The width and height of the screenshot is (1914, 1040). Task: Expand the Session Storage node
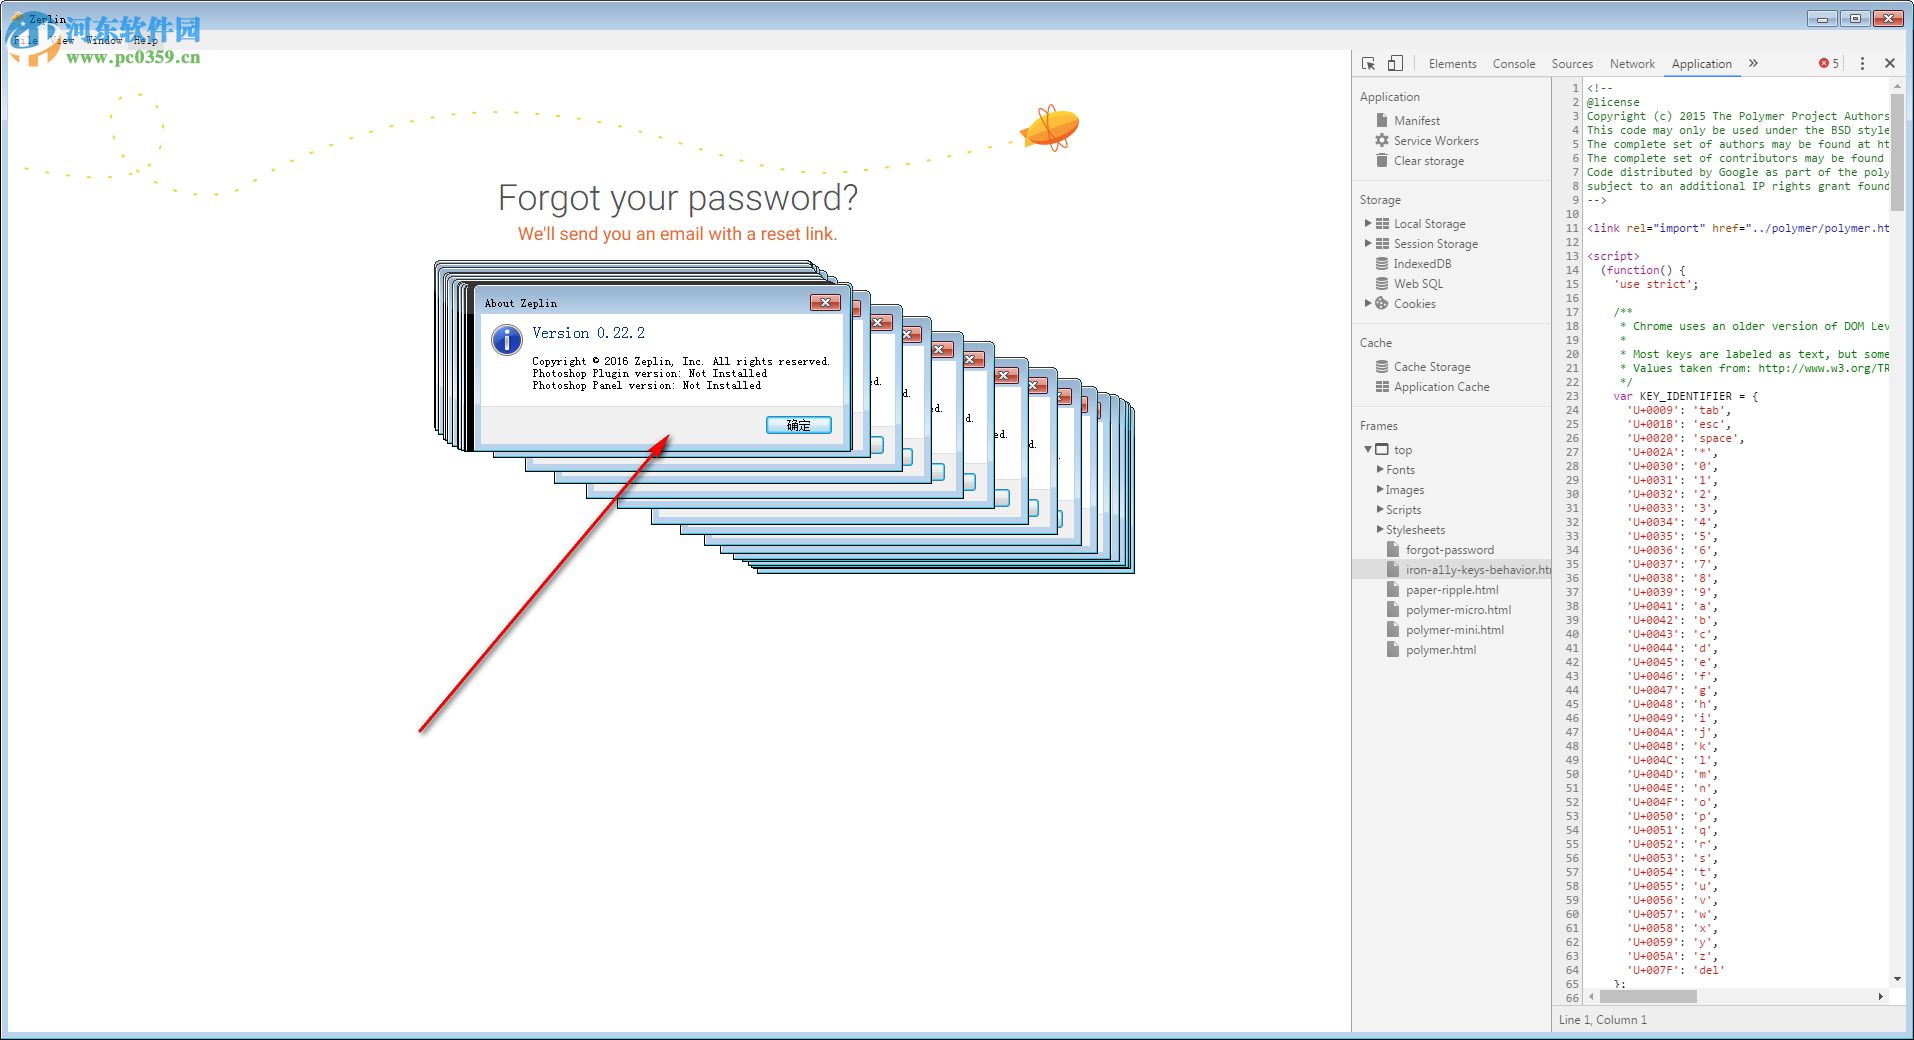(x=1368, y=243)
